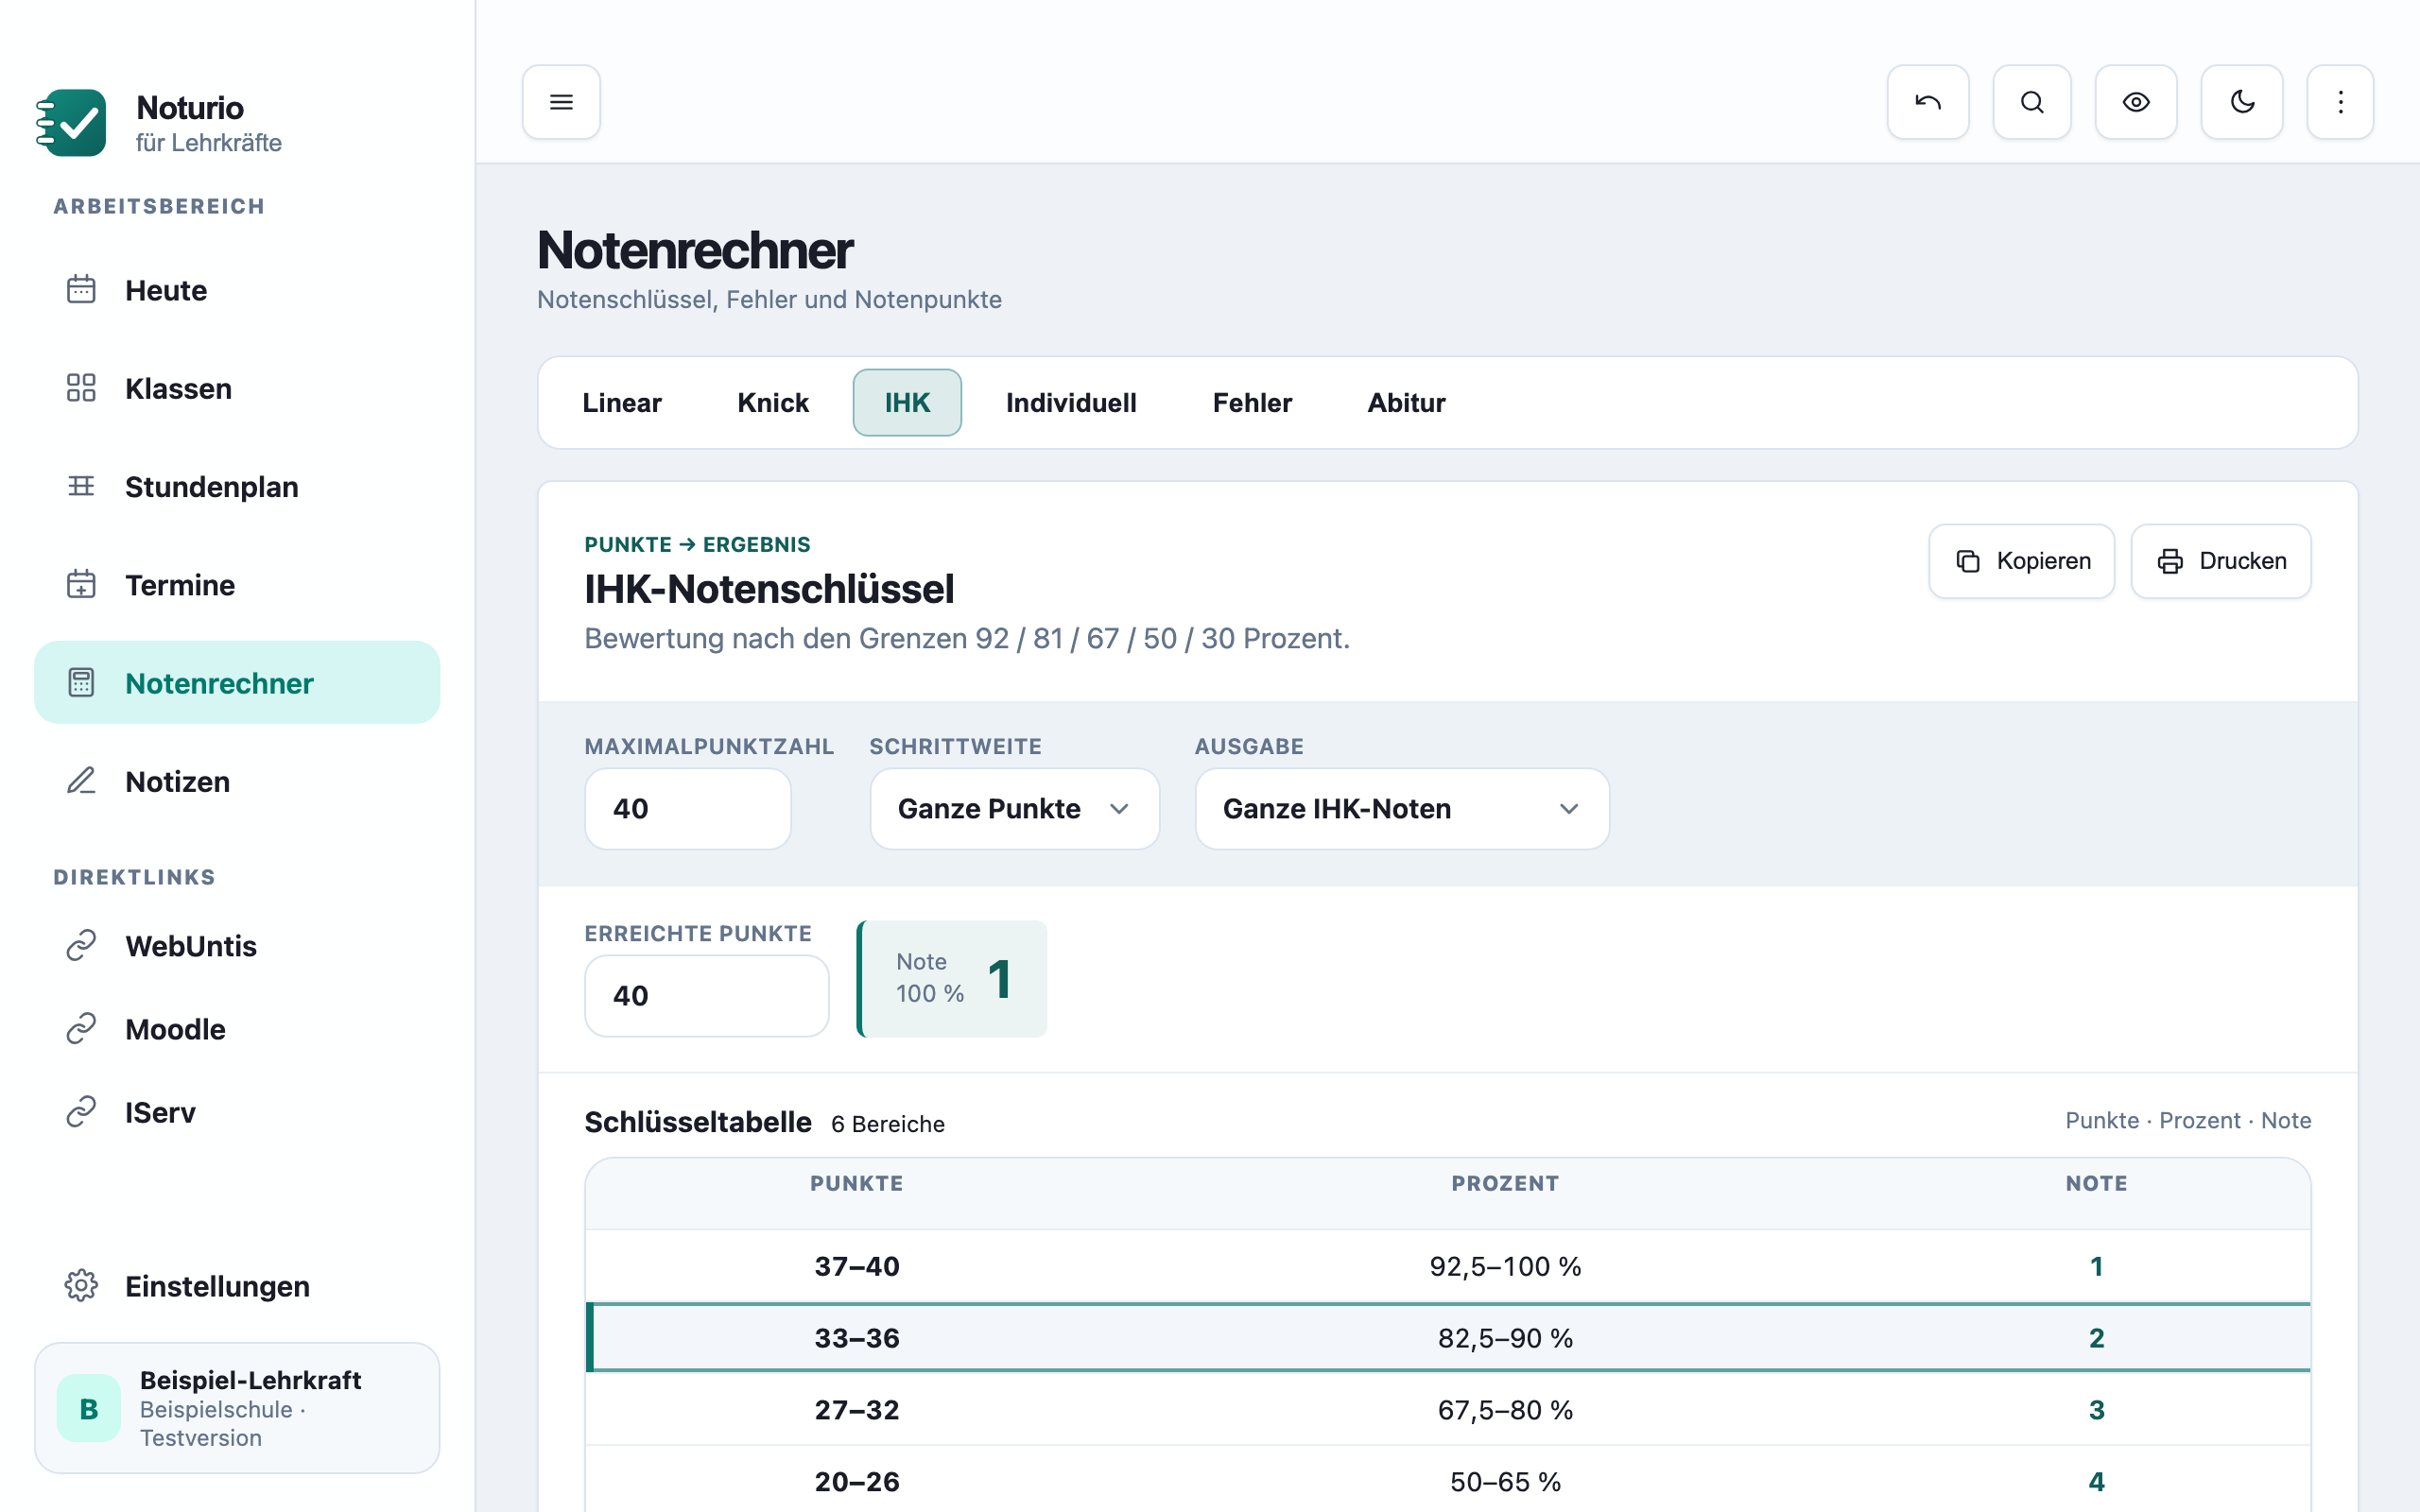Click the Noturio checkmark logo

(71, 123)
